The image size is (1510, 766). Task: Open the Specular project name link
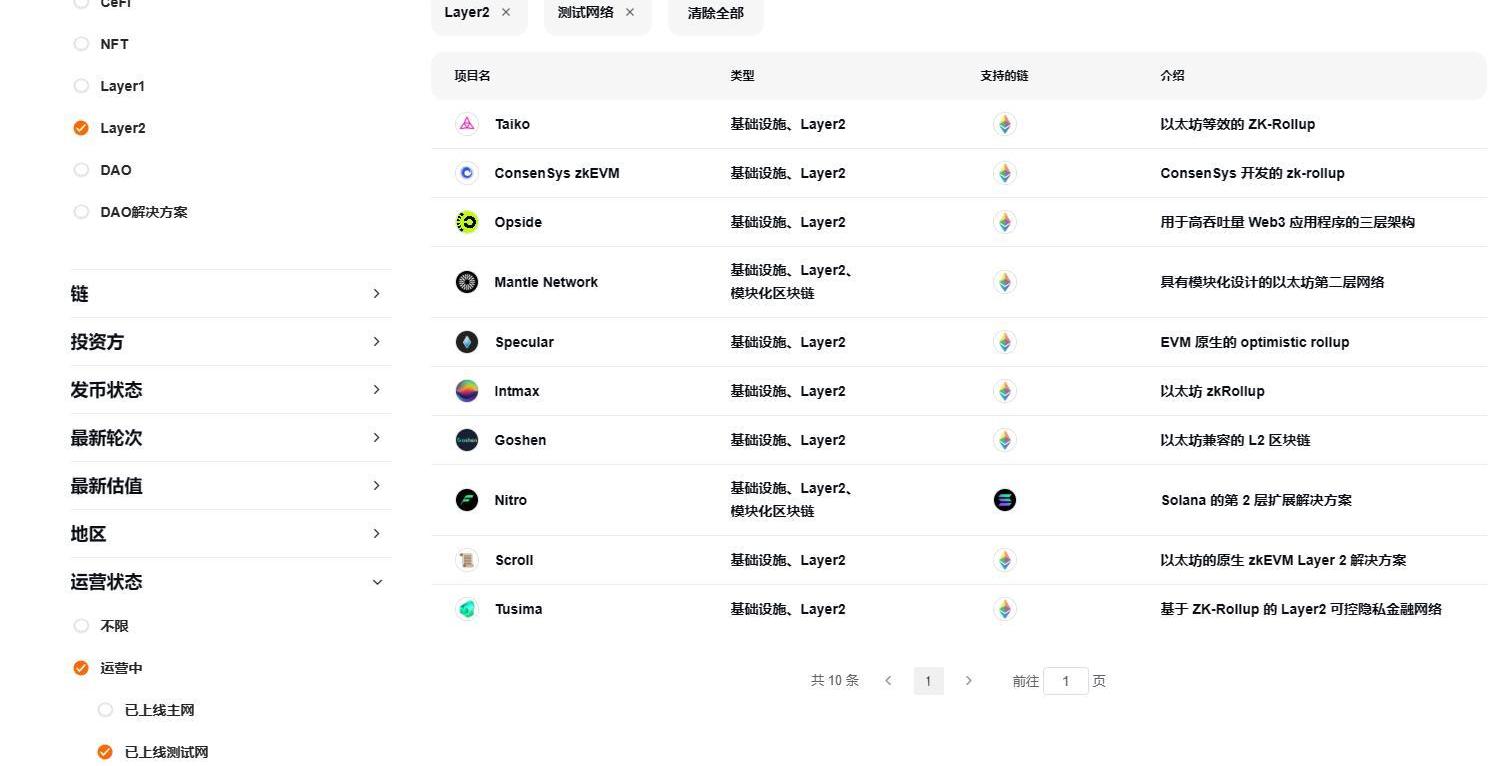[x=524, y=342]
